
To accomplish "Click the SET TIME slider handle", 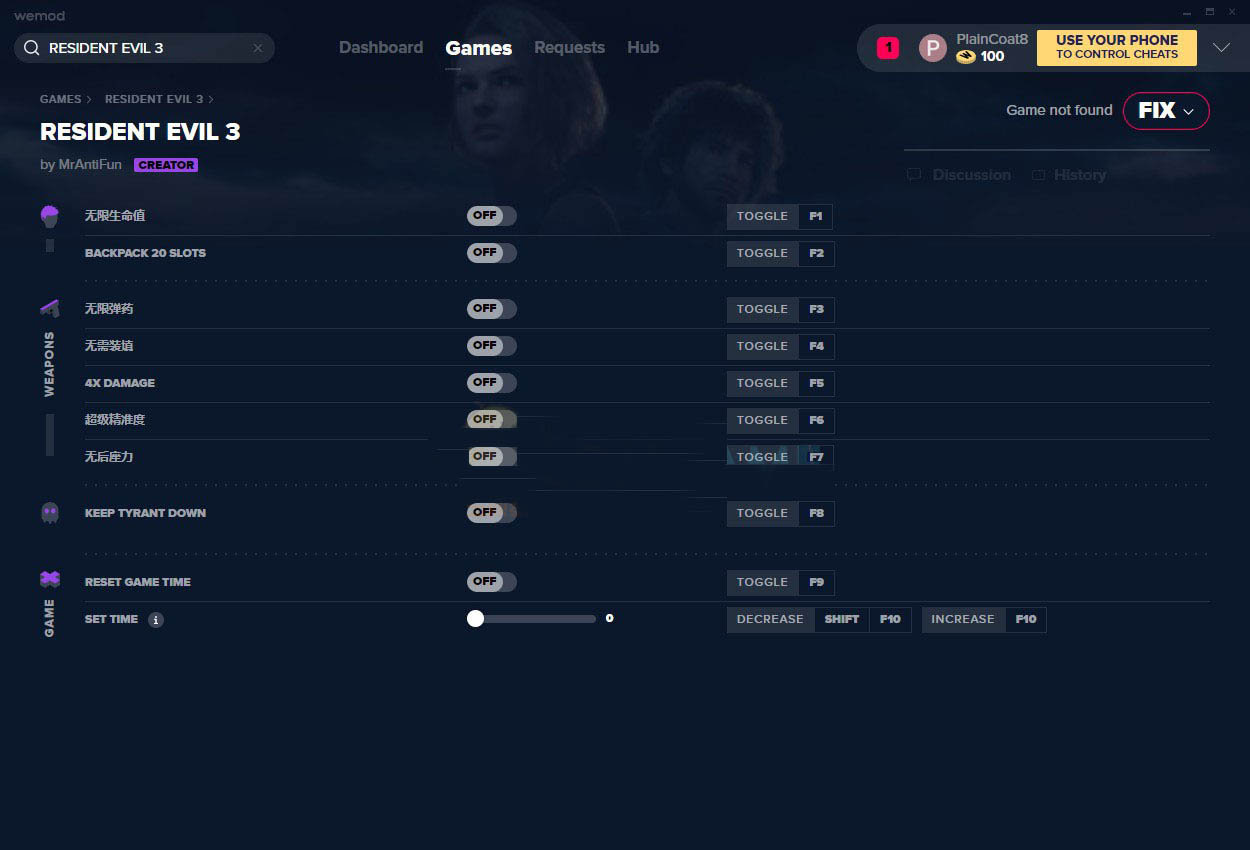I will pos(476,619).
